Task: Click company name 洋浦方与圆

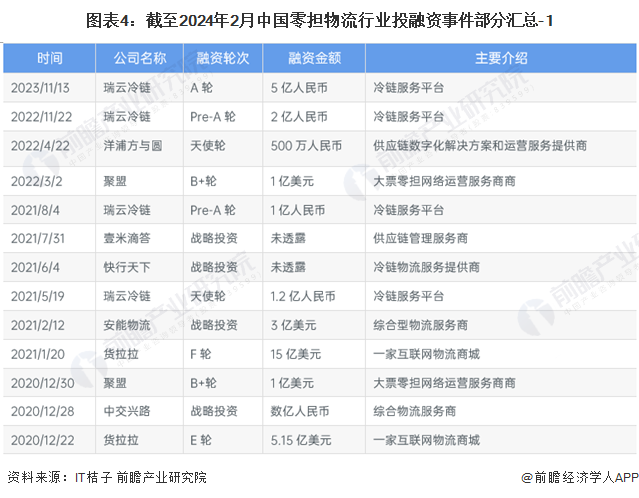Action: tap(133, 146)
